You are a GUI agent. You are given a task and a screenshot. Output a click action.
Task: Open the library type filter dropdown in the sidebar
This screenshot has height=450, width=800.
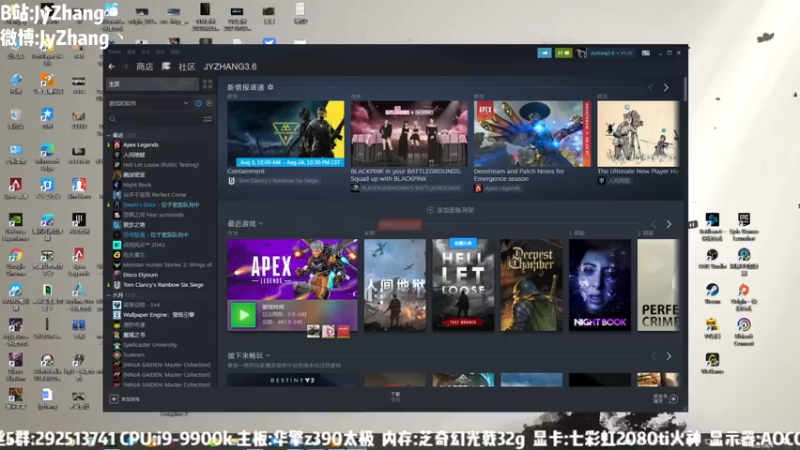click(148, 103)
